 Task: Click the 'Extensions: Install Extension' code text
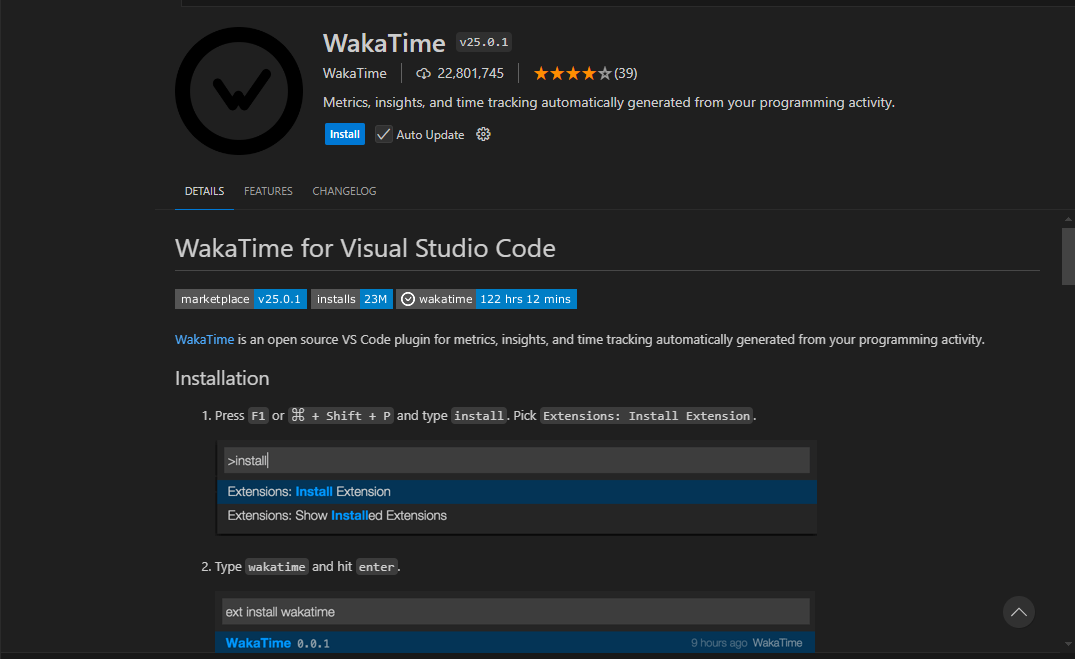pos(647,416)
